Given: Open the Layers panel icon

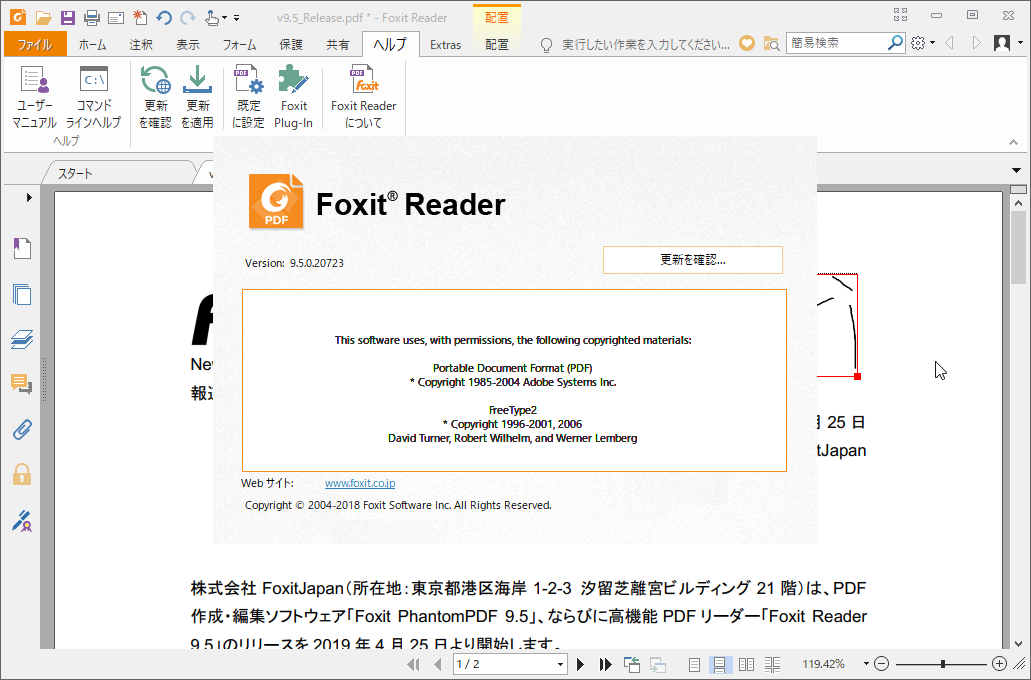Looking at the screenshot, I should click(x=21, y=339).
